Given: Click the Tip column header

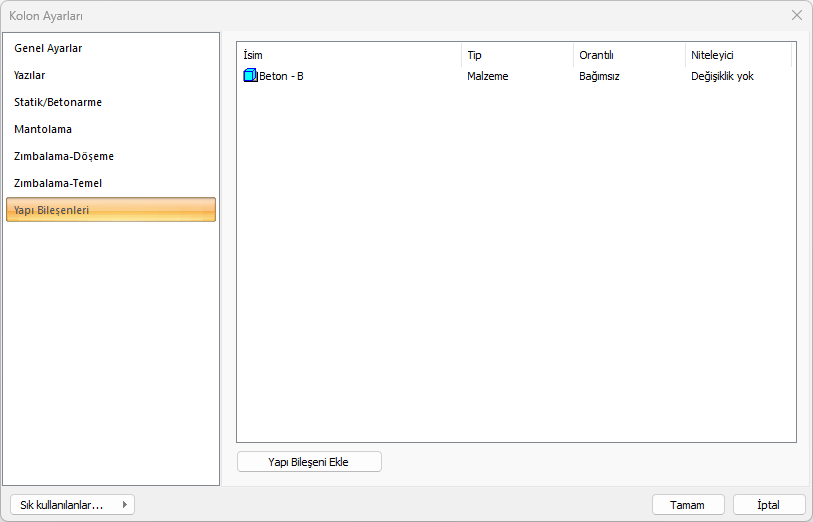Looking at the screenshot, I should pyautogui.click(x=517, y=55).
